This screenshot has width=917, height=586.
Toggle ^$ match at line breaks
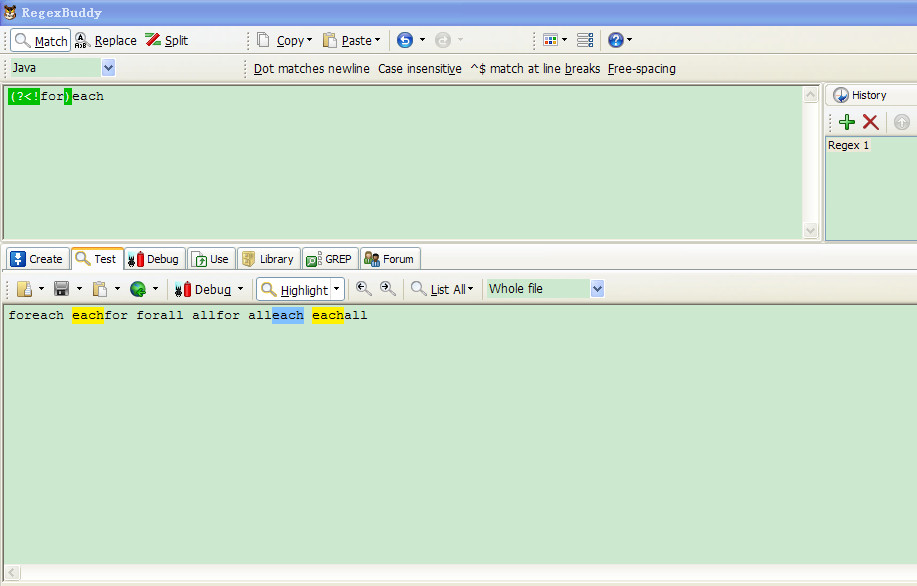point(535,68)
